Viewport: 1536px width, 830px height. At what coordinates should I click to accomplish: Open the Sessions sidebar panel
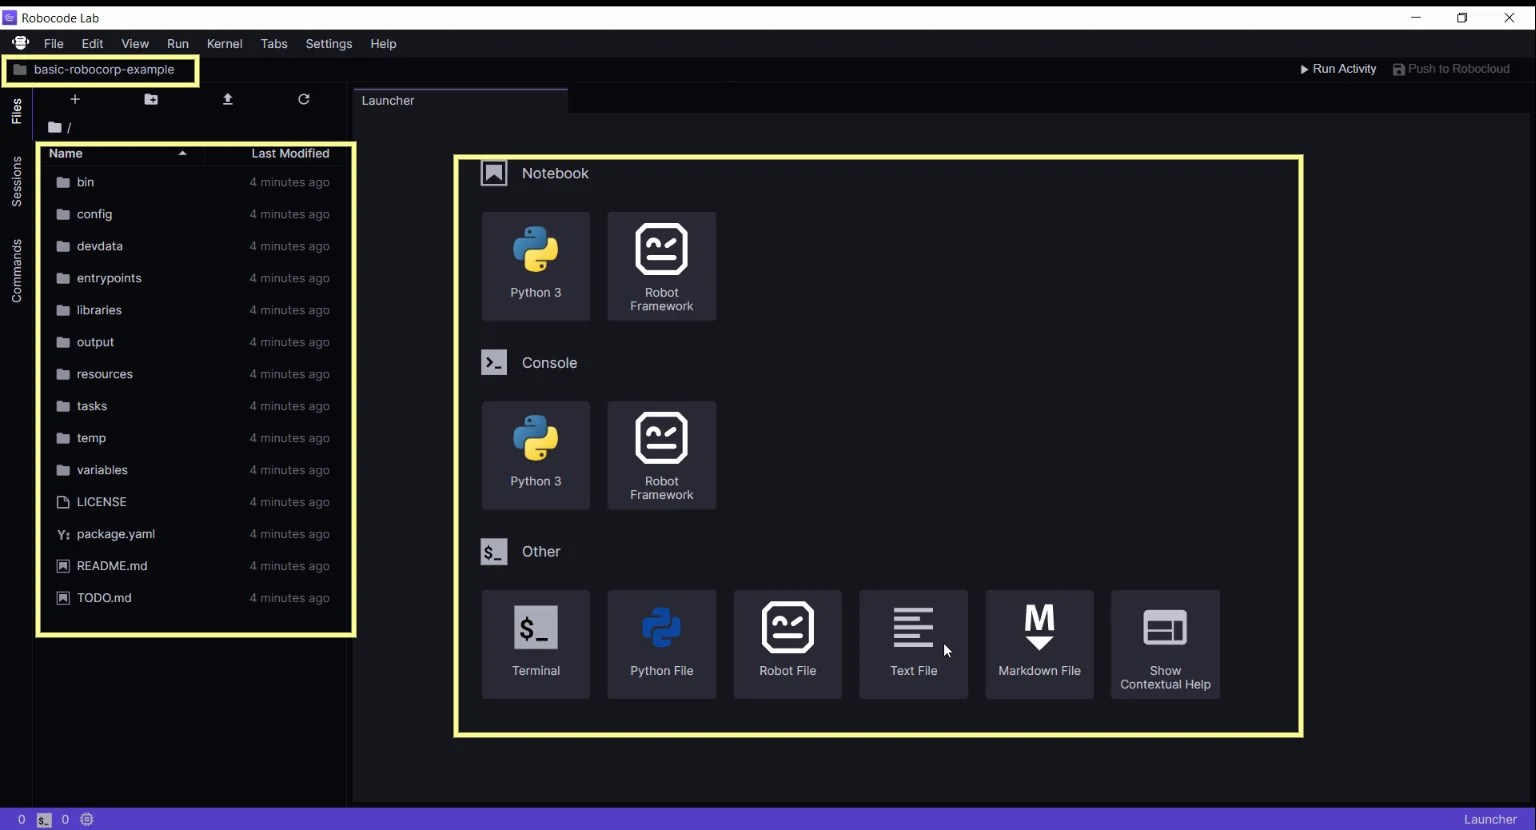(16, 182)
